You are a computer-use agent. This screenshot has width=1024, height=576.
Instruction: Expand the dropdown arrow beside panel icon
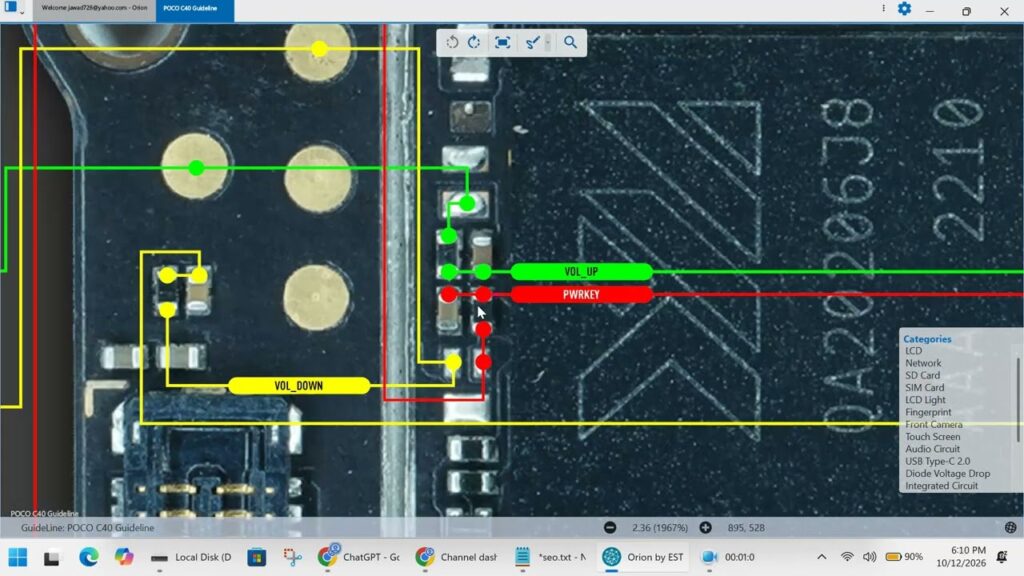pos(22,12)
